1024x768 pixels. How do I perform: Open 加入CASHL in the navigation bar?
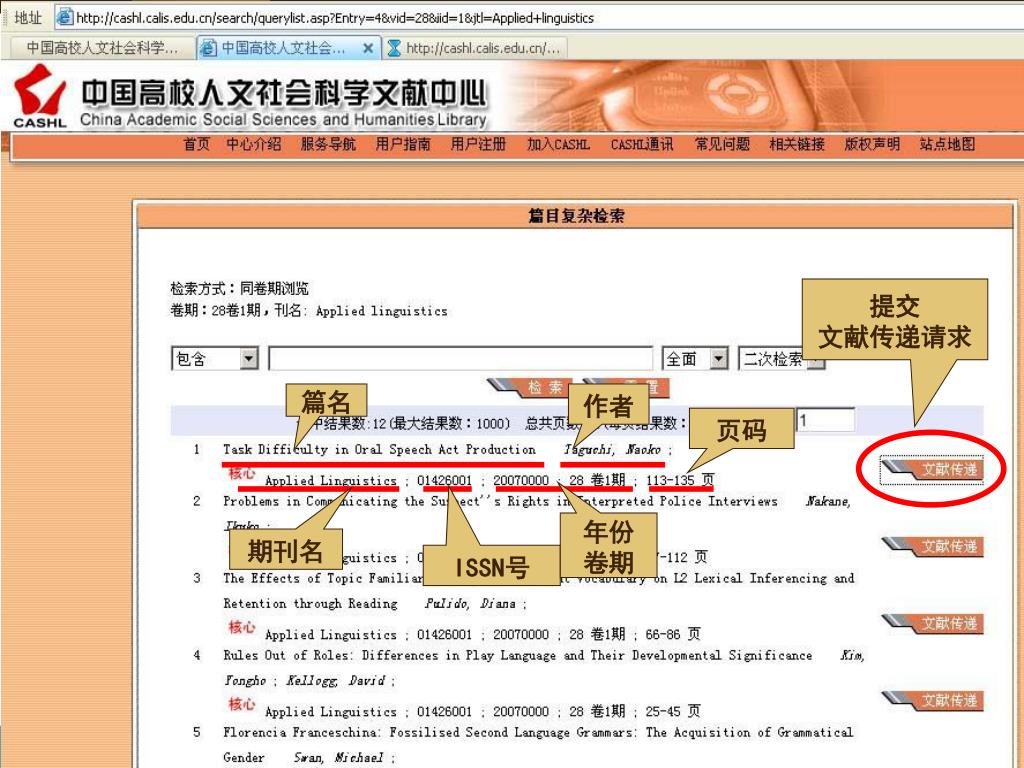pyautogui.click(x=558, y=144)
